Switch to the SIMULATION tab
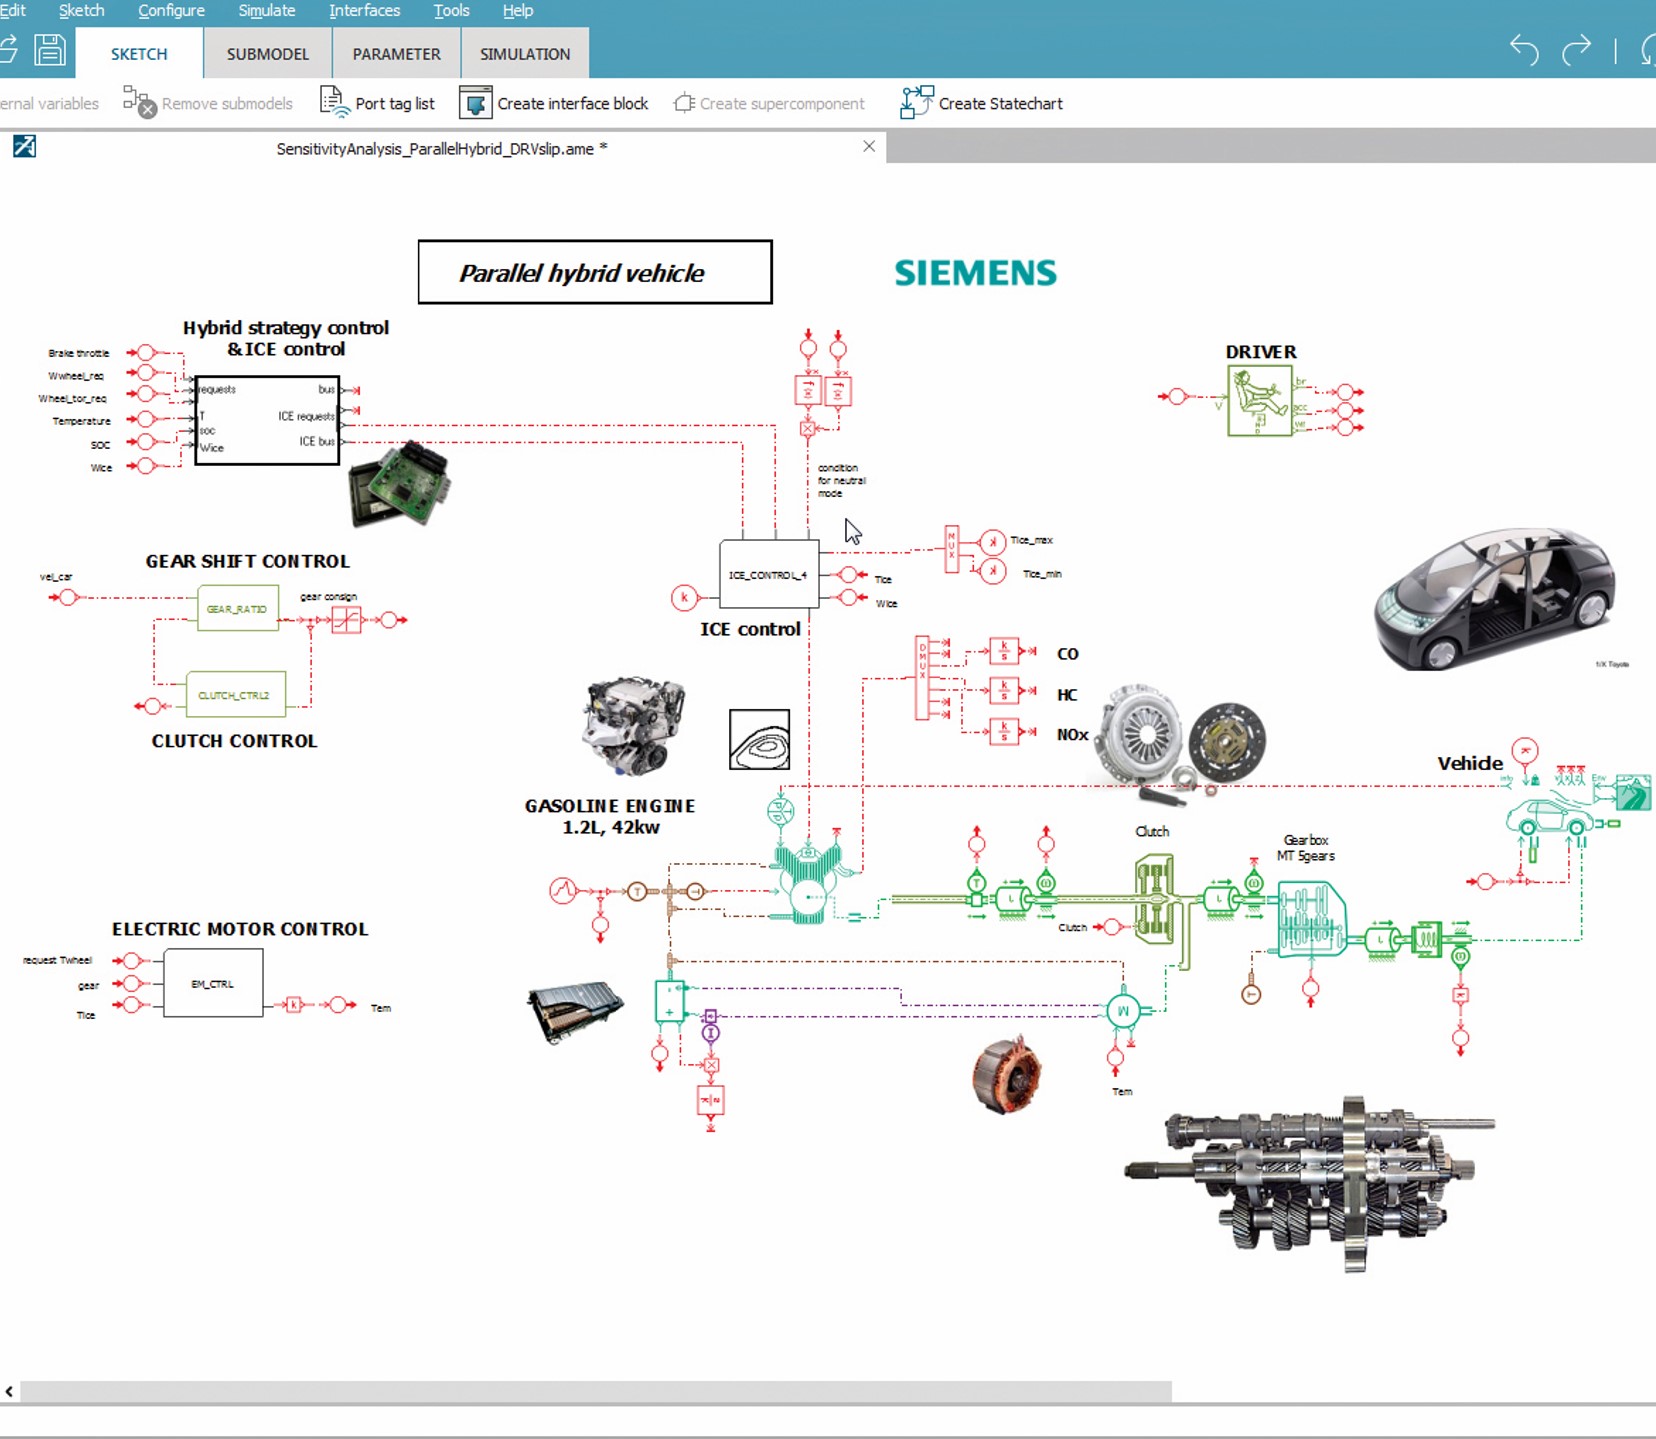 coord(524,54)
